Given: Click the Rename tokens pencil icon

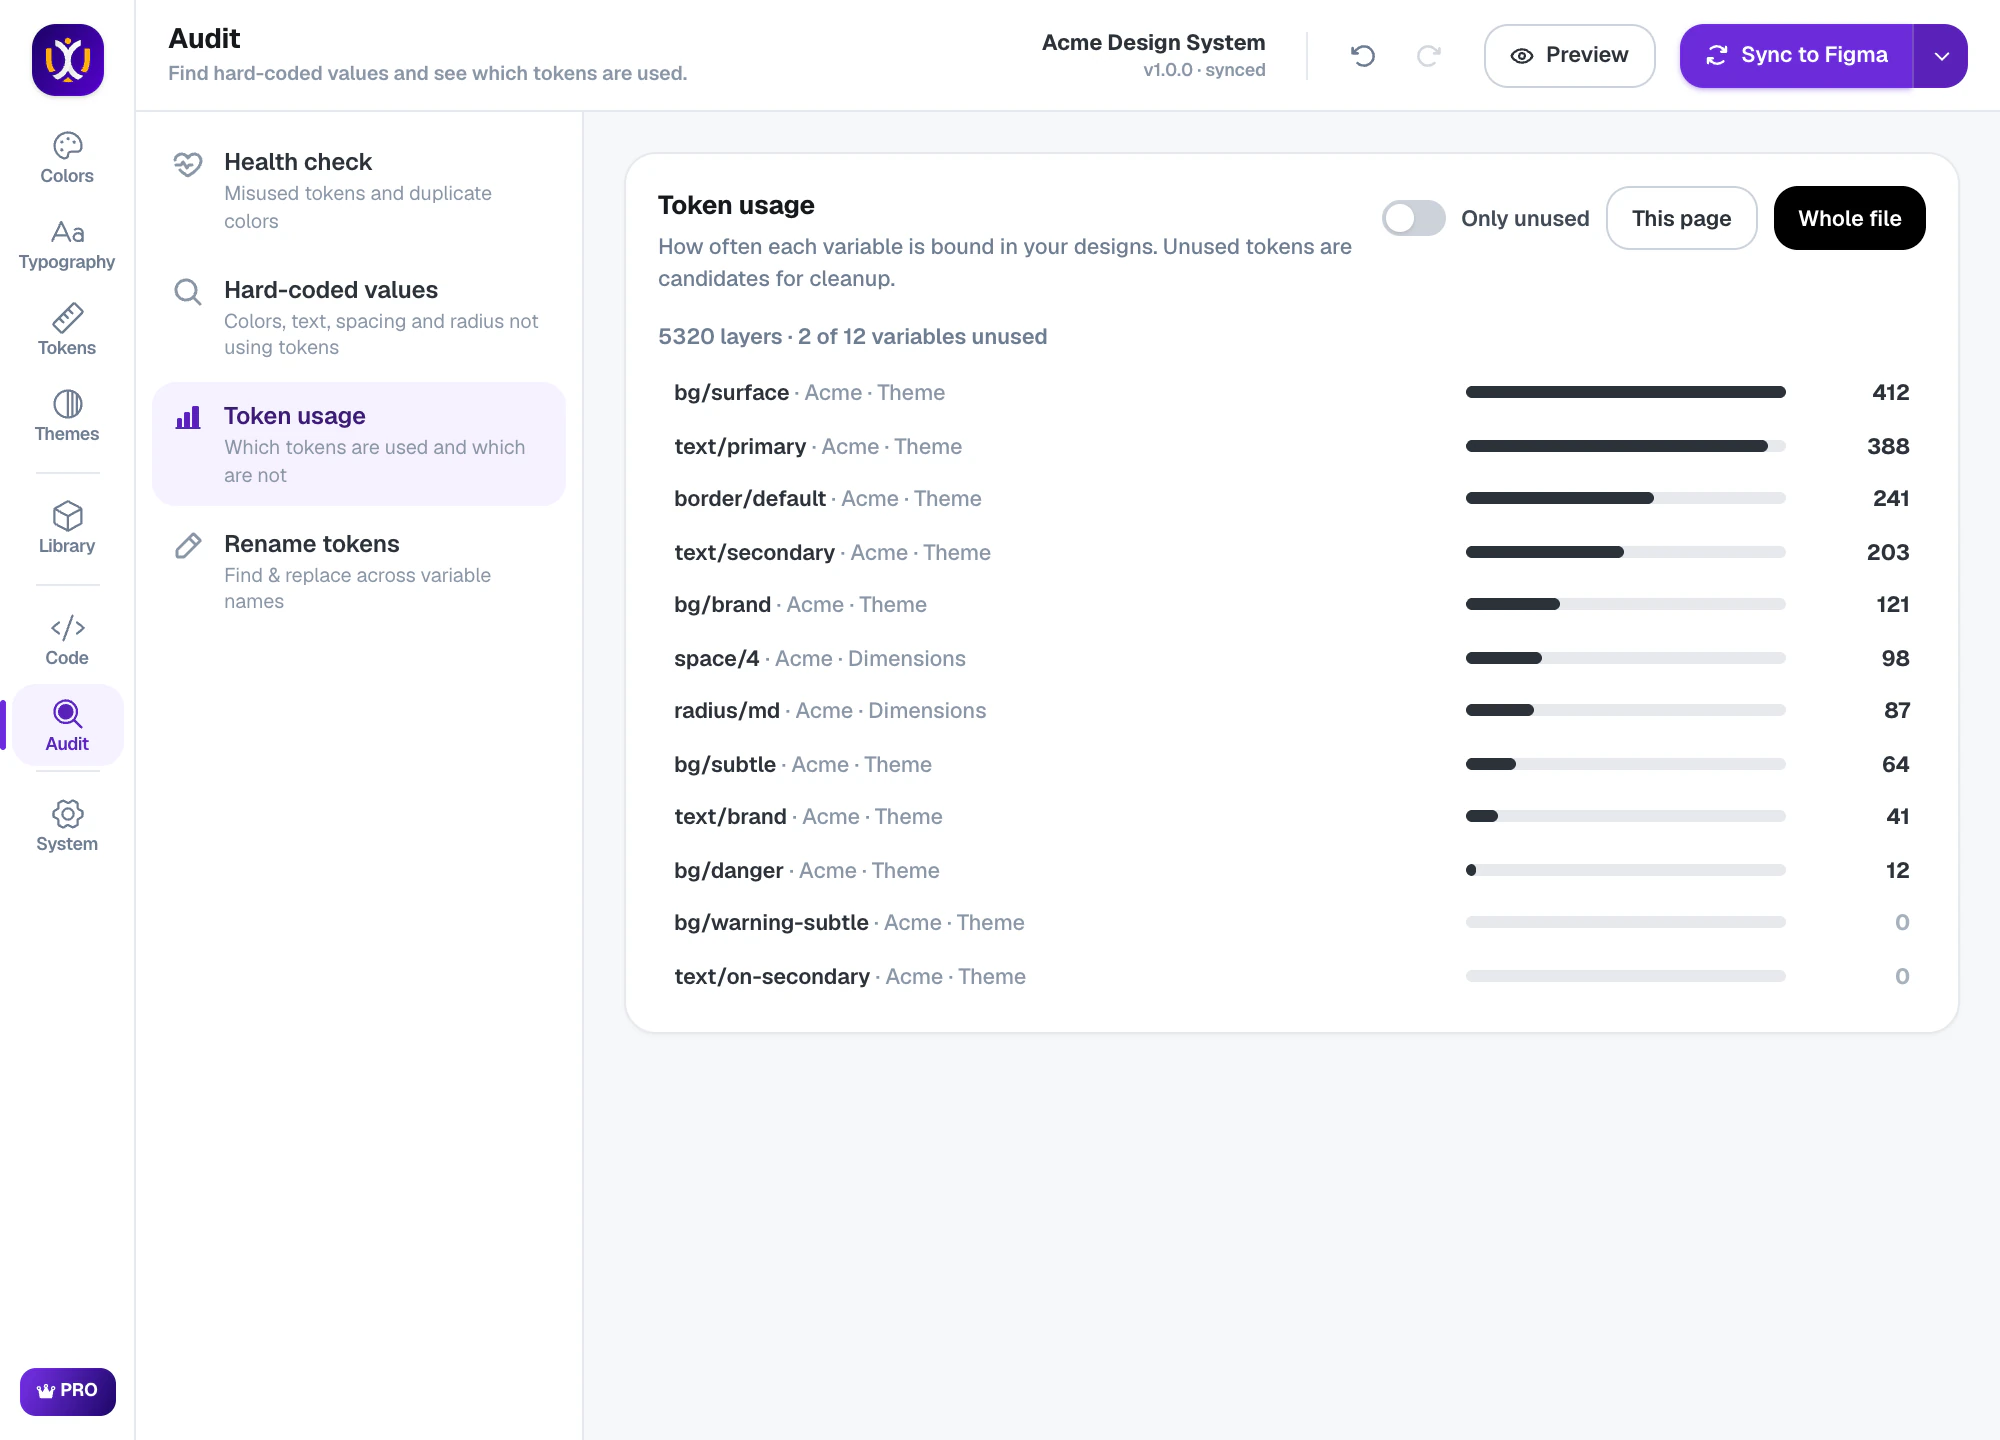Looking at the screenshot, I should tap(188, 546).
